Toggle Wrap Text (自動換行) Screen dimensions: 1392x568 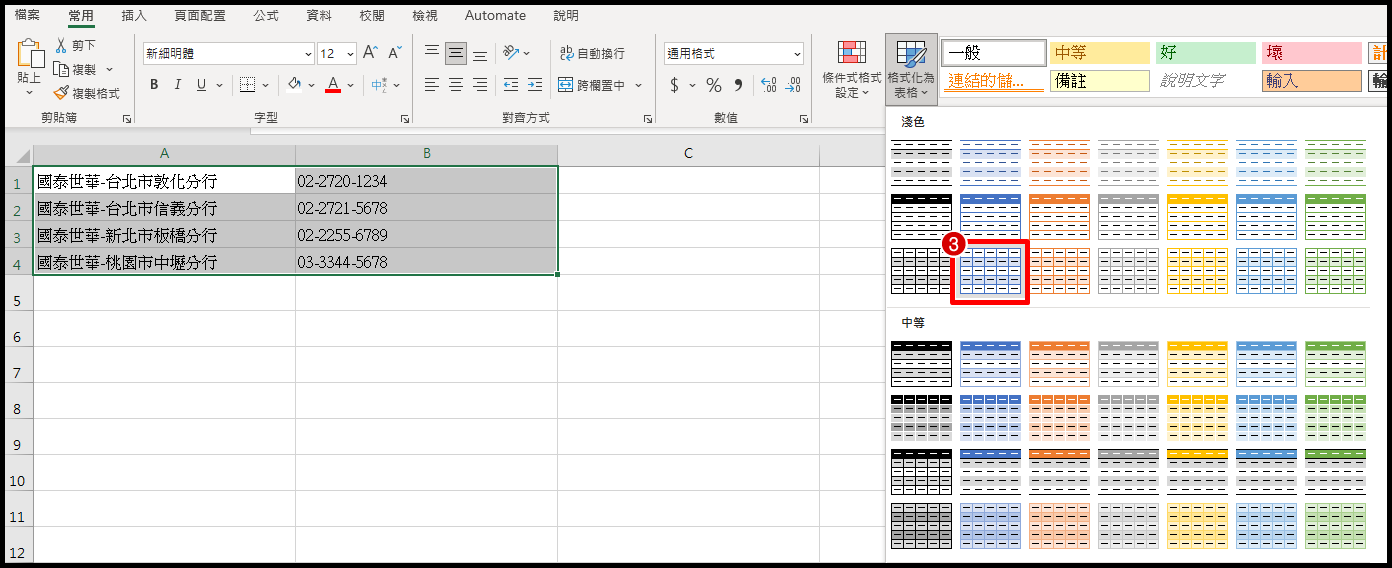(x=592, y=53)
